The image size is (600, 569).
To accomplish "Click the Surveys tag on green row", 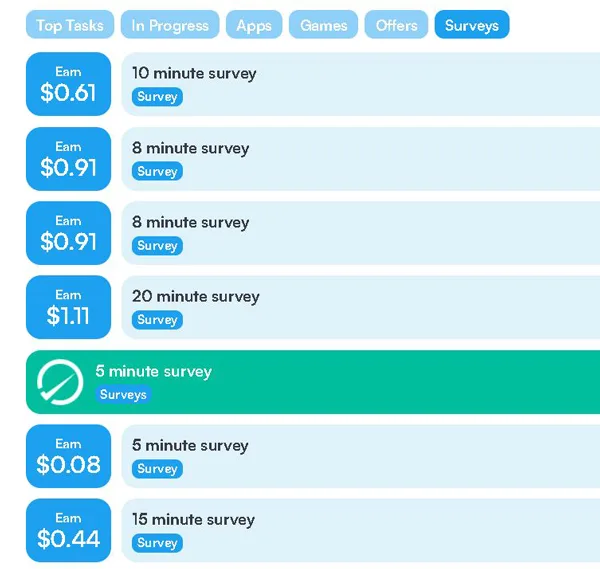I will coord(123,395).
